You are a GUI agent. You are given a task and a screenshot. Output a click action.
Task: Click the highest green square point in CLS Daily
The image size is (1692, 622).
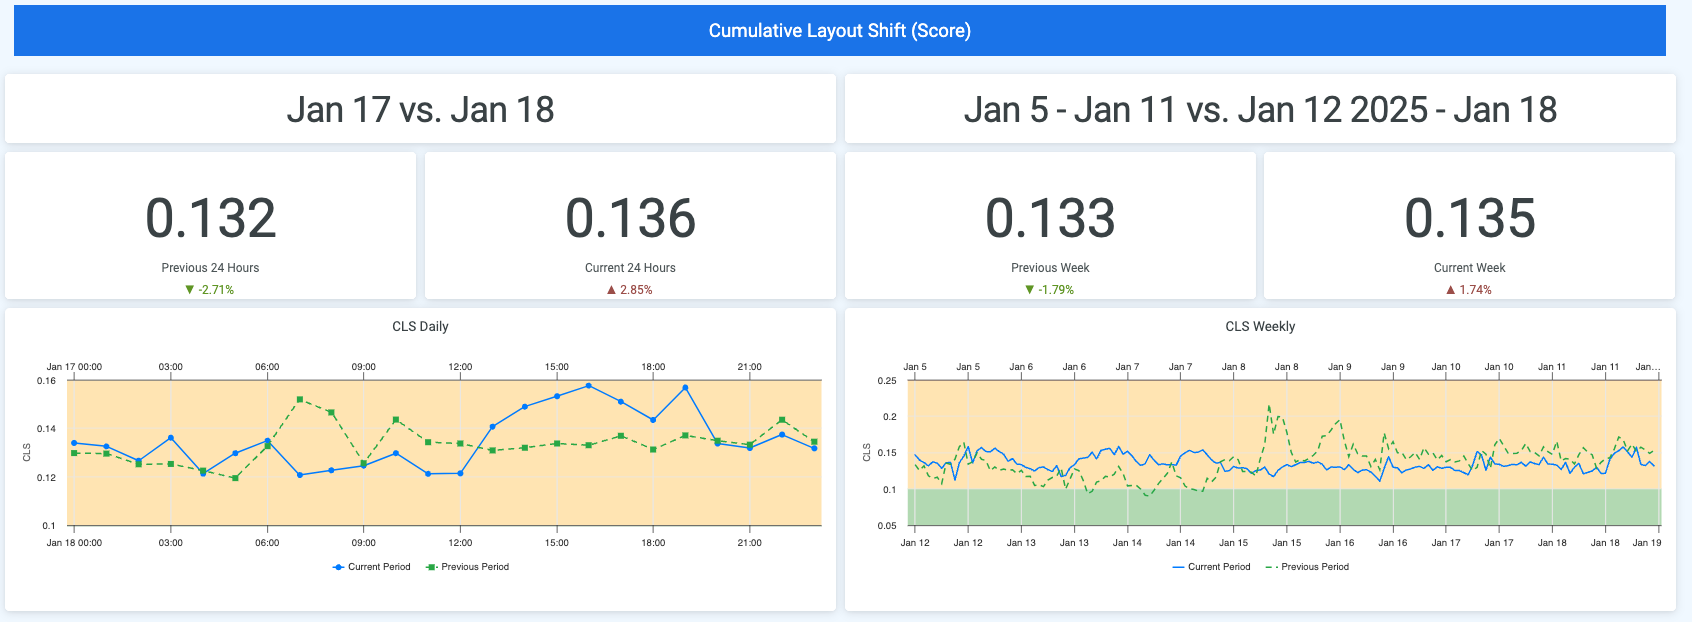[300, 400]
